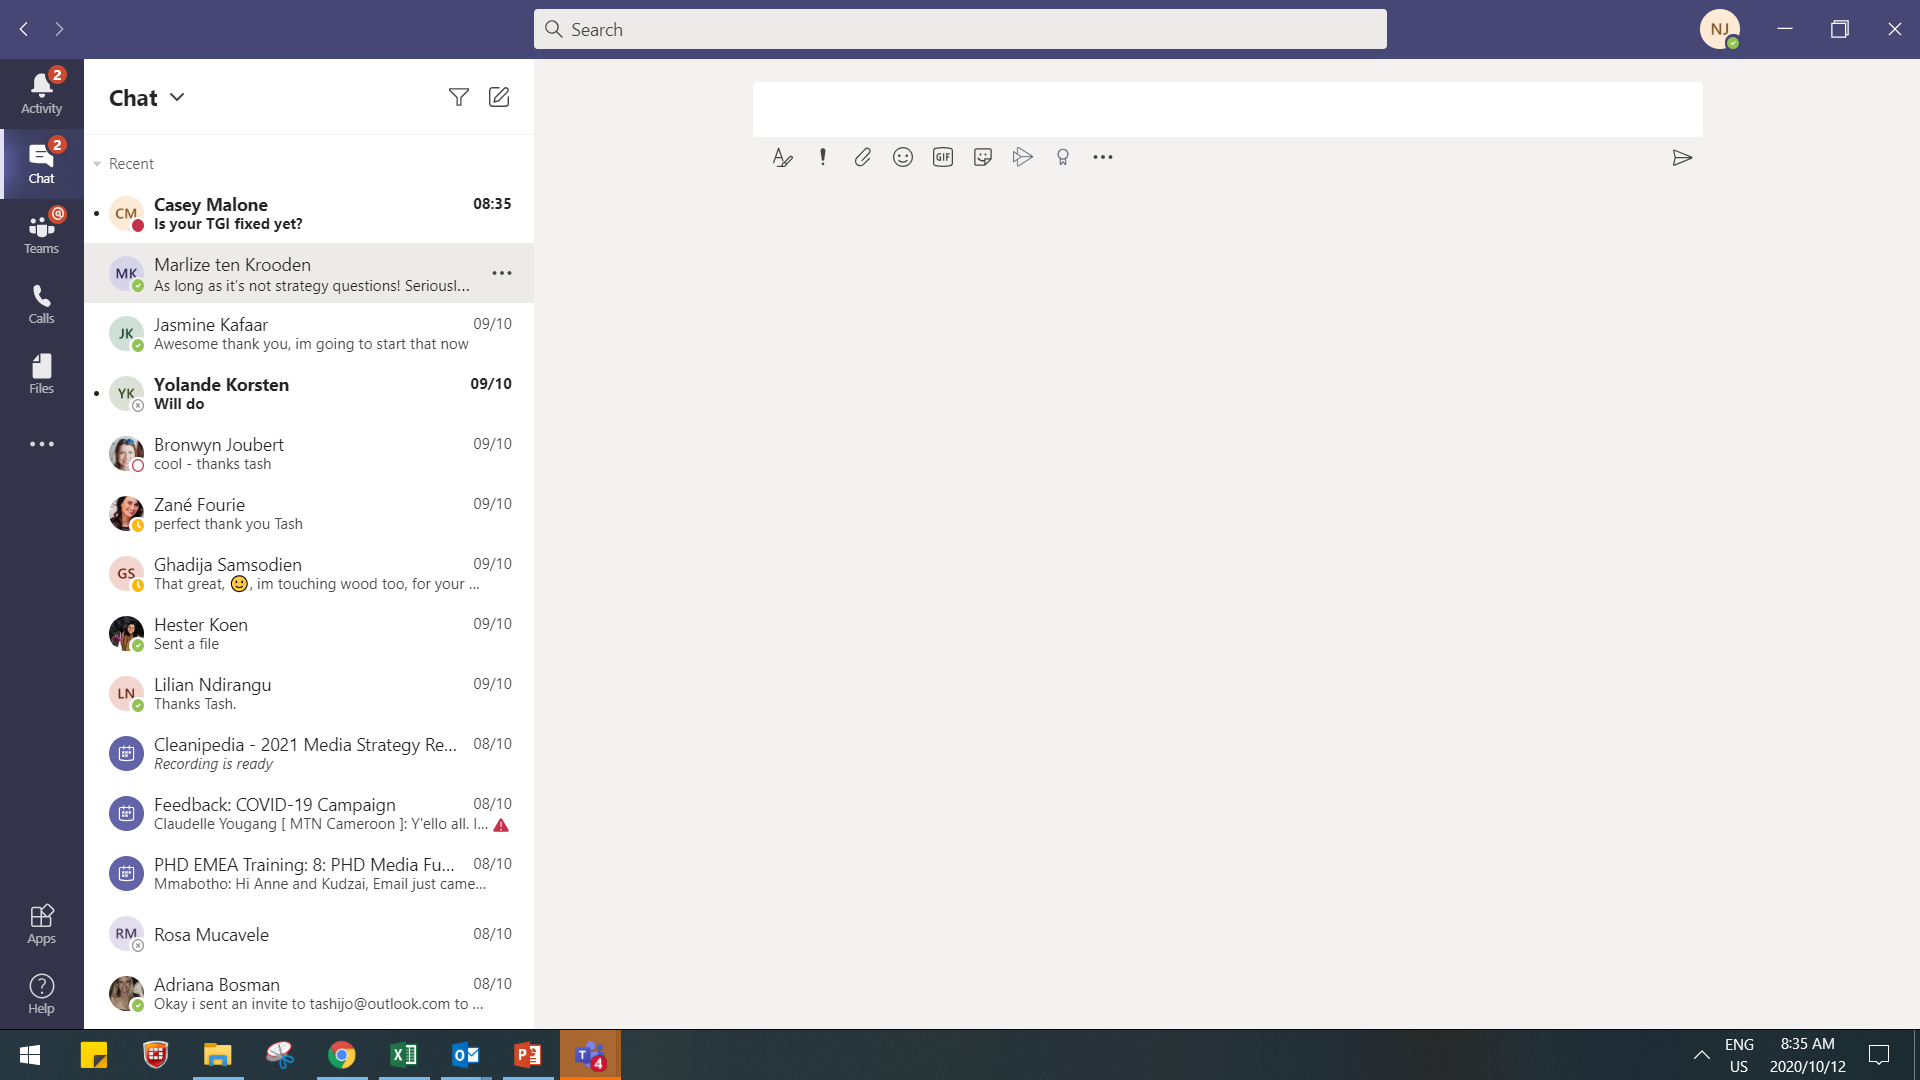Mark the message as important
1920x1080 pixels.
(x=822, y=157)
